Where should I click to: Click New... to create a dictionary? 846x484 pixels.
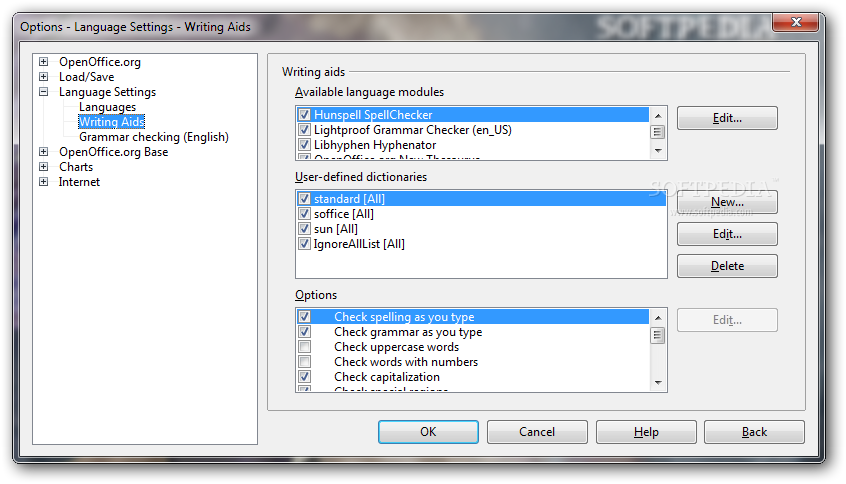tap(727, 202)
